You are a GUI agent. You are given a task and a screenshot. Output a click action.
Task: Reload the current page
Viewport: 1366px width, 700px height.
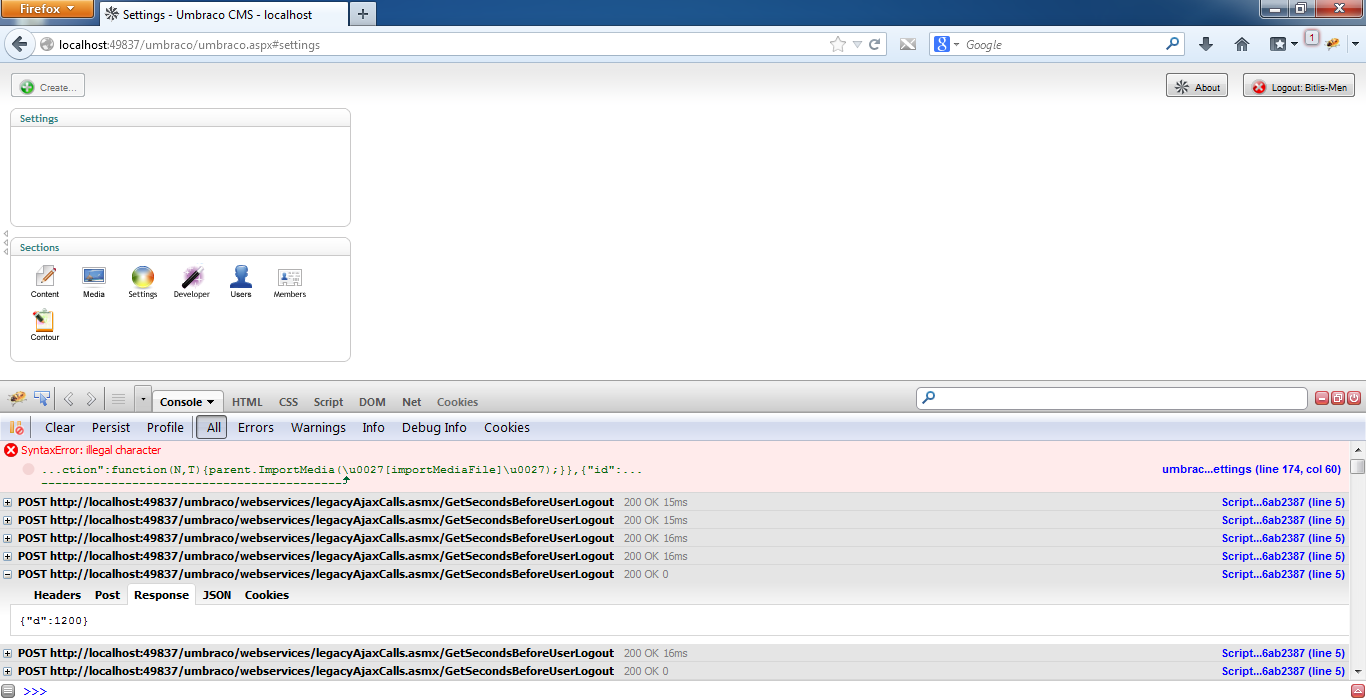click(874, 44)
